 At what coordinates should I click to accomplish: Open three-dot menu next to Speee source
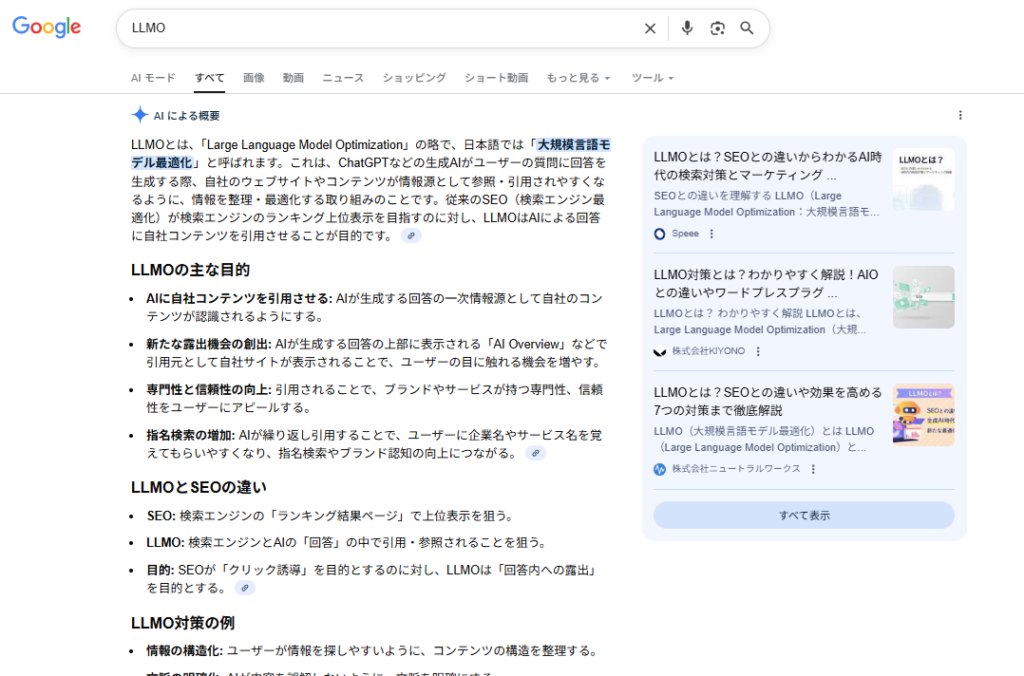point(712,234)
